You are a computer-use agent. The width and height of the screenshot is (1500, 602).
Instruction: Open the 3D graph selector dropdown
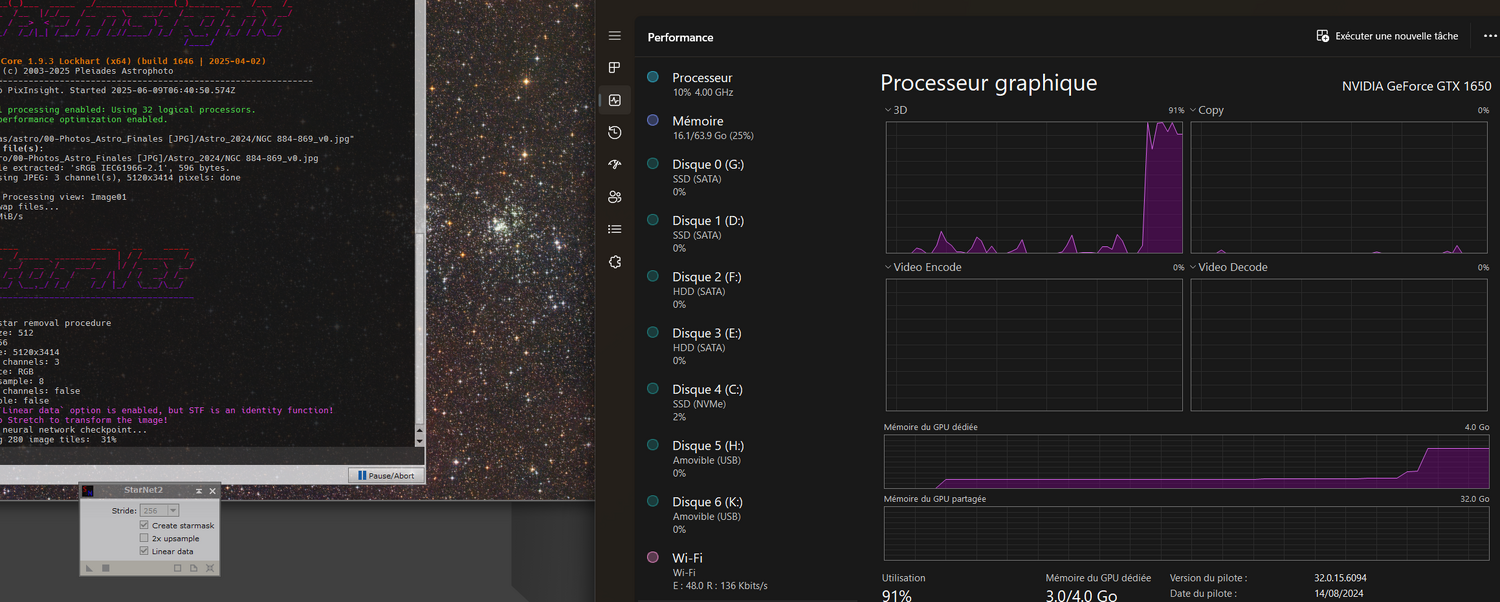coord(888,110)
